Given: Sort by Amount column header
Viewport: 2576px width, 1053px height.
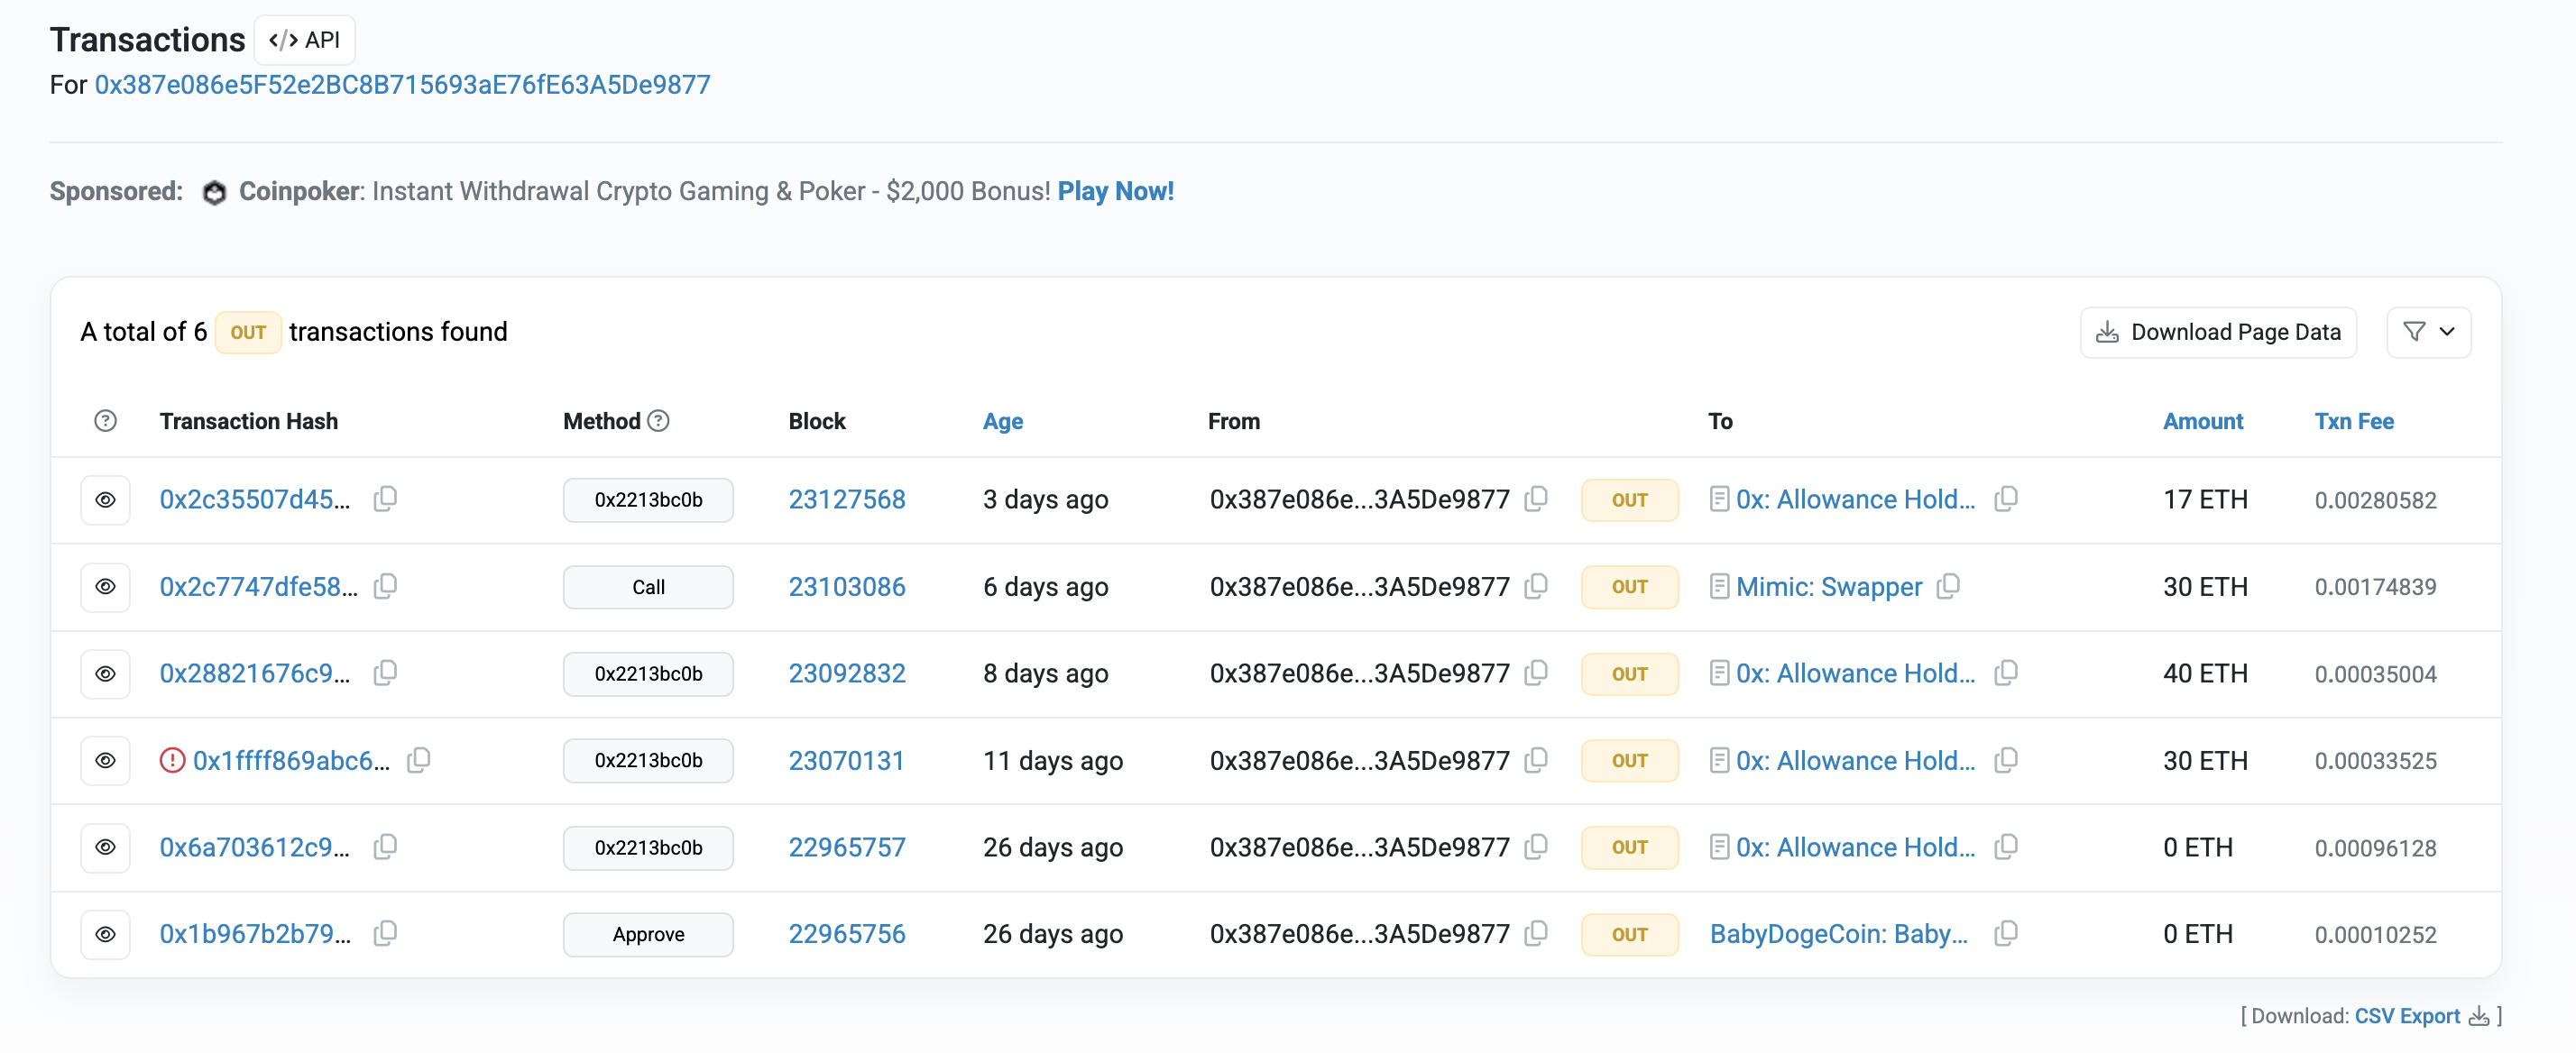Looking at the screenshot, I should point(2202,421).
